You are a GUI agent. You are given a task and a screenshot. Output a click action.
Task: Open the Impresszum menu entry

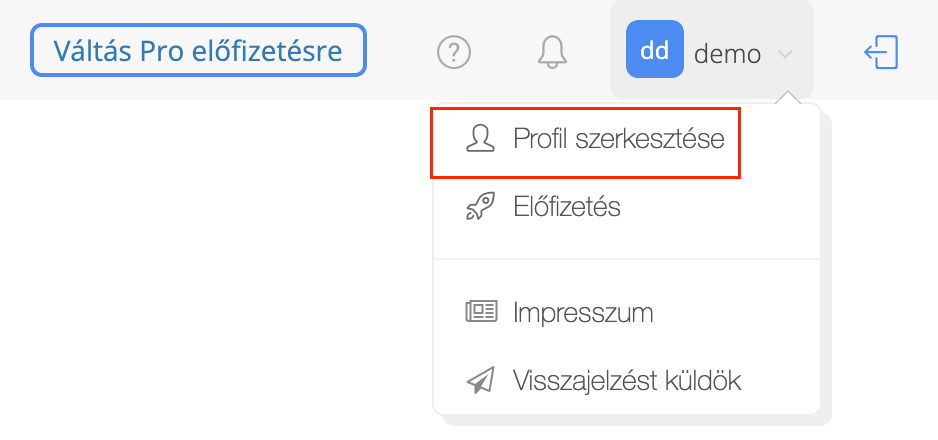[583, 313]
